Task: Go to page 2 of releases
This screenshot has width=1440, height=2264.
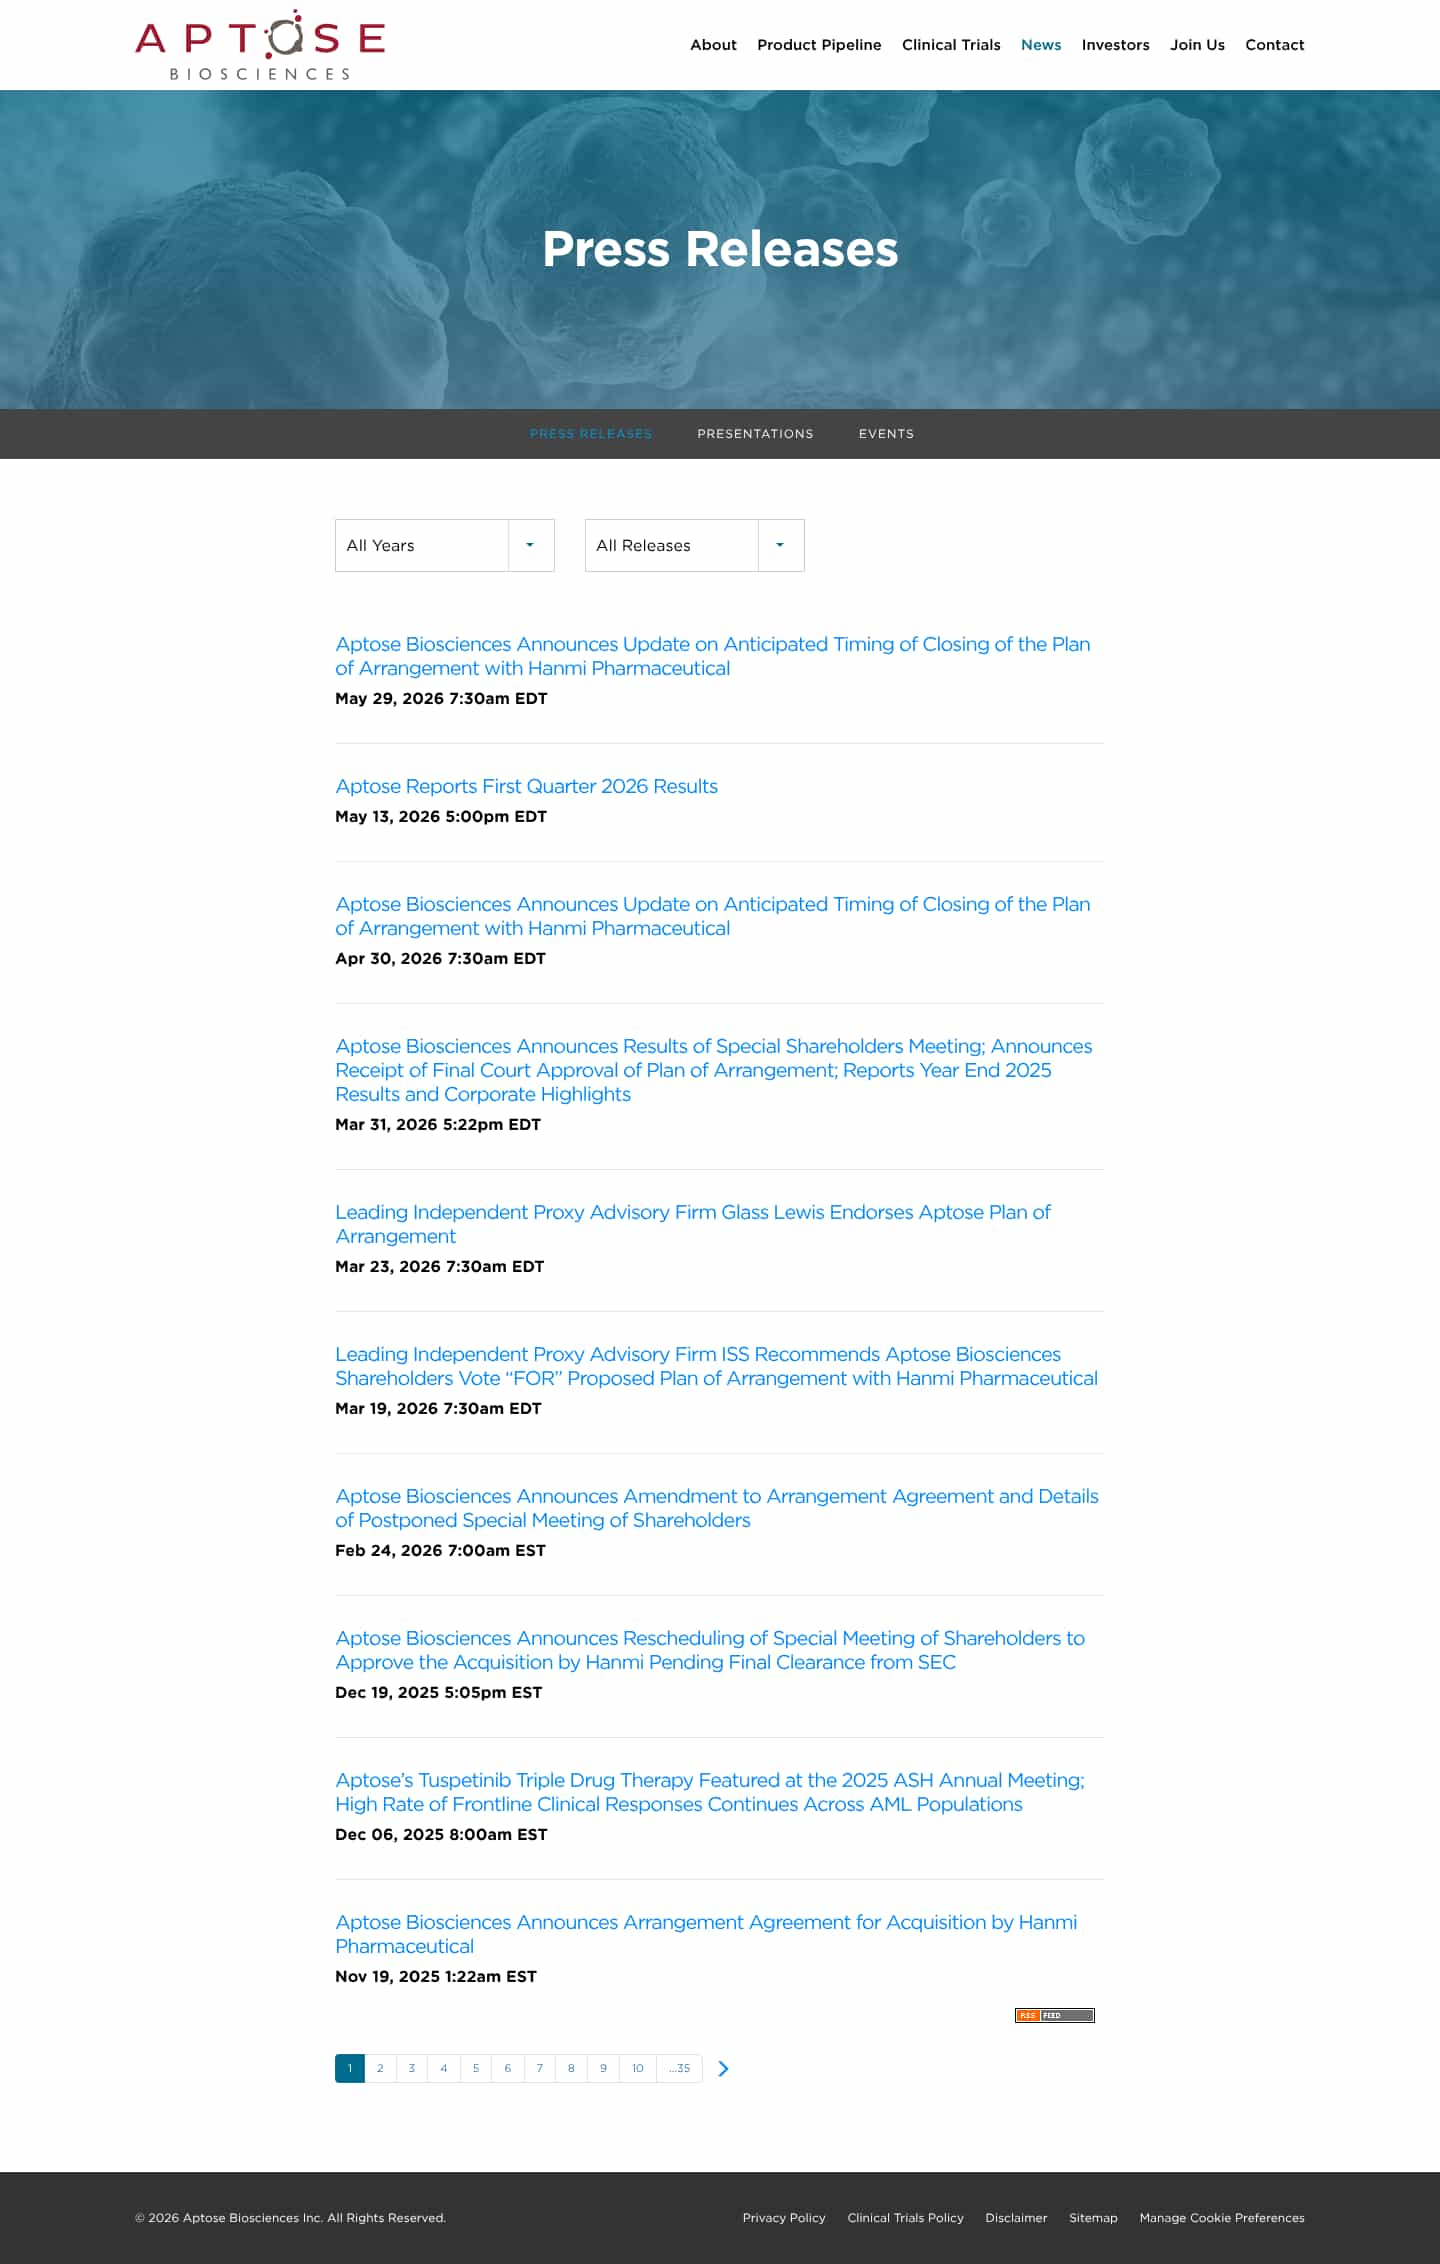Action: pyautogui.click(x=380, y=2068)
